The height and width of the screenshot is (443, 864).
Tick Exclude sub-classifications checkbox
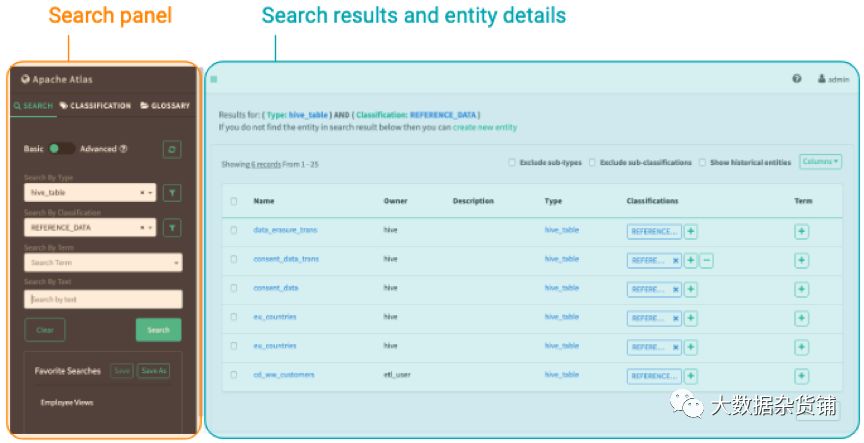(x=592, y=163)
